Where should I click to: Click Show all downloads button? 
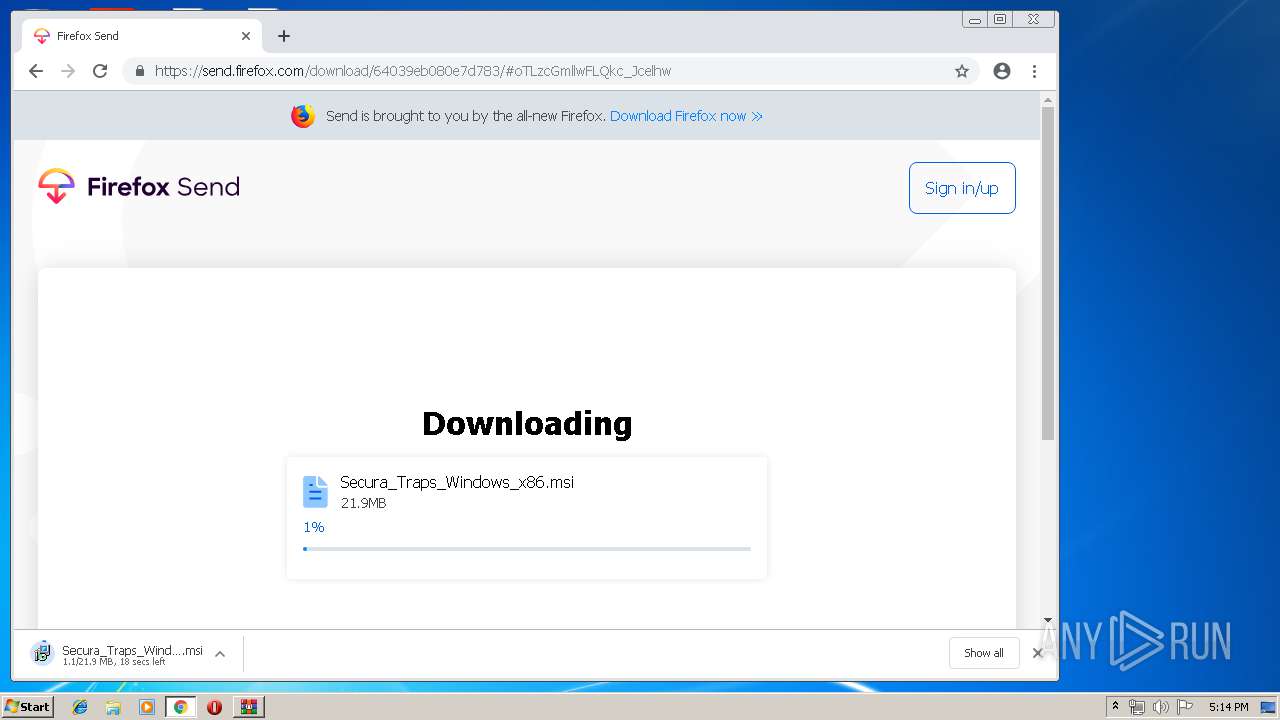tap(984, 653)
